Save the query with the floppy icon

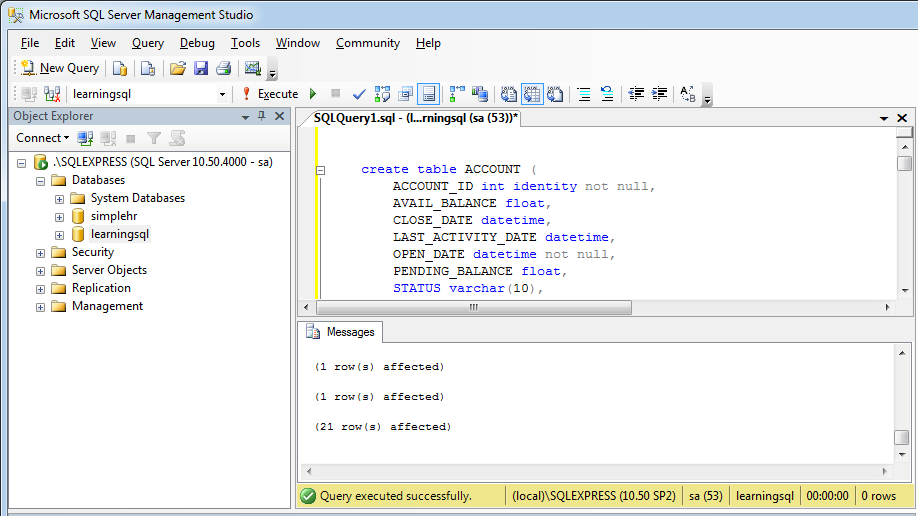[201, 69]
